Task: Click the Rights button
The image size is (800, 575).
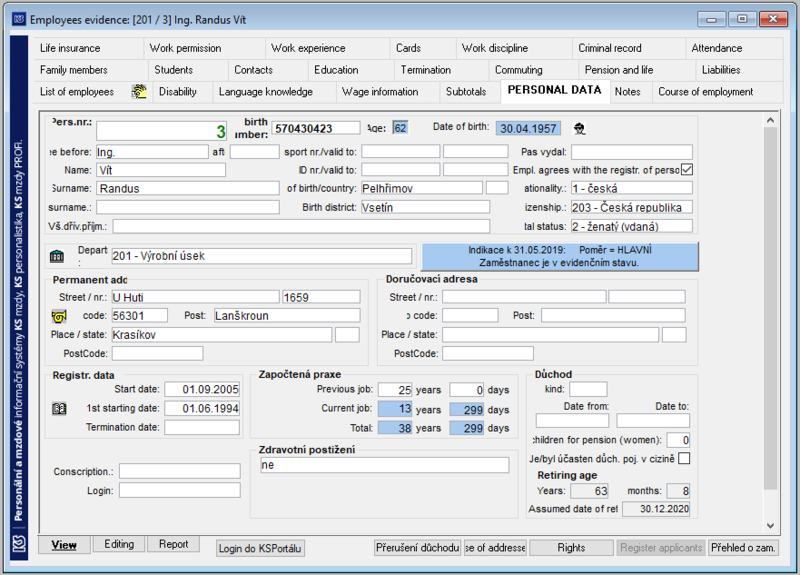Action: pyautogui.click(x=571, y=548)
